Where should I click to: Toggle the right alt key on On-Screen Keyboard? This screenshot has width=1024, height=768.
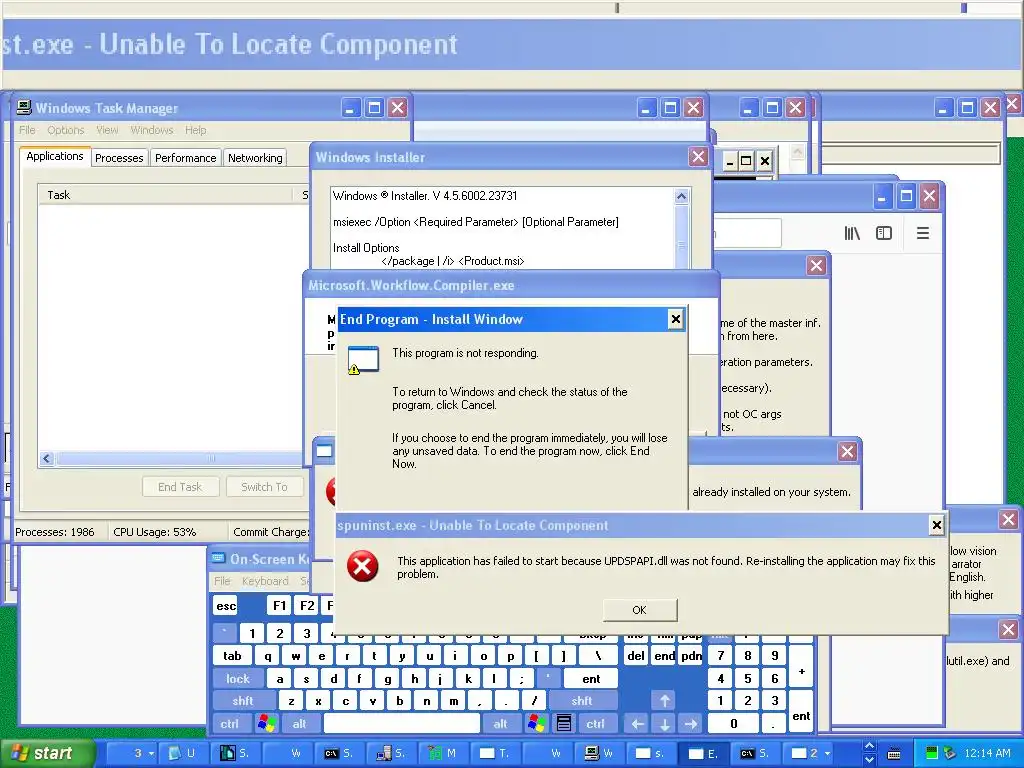(x=500, y=724)
